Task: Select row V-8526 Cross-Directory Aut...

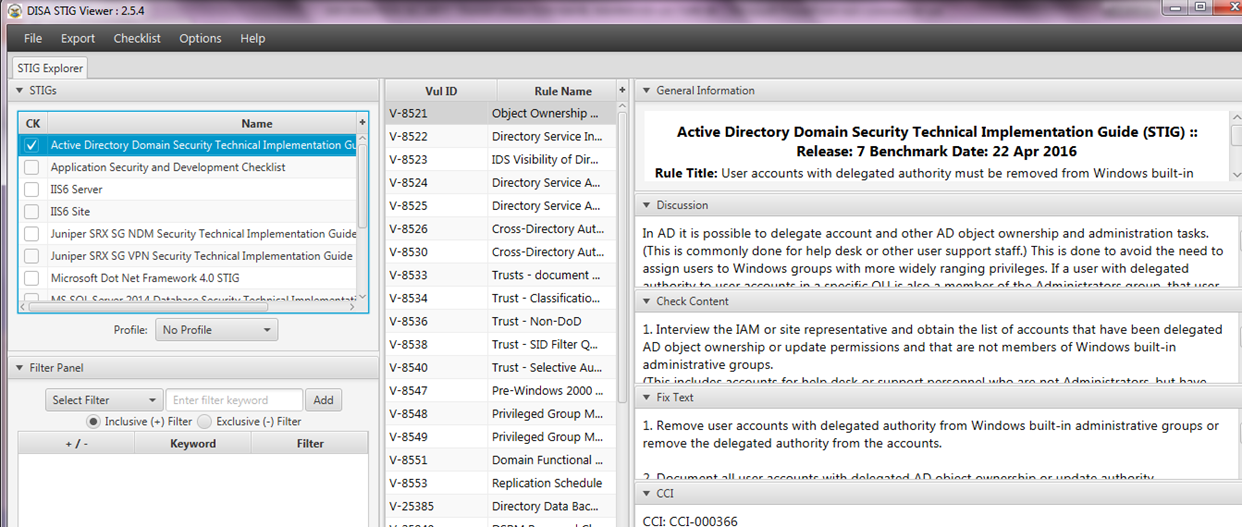Action: click(x=501, y=228)
